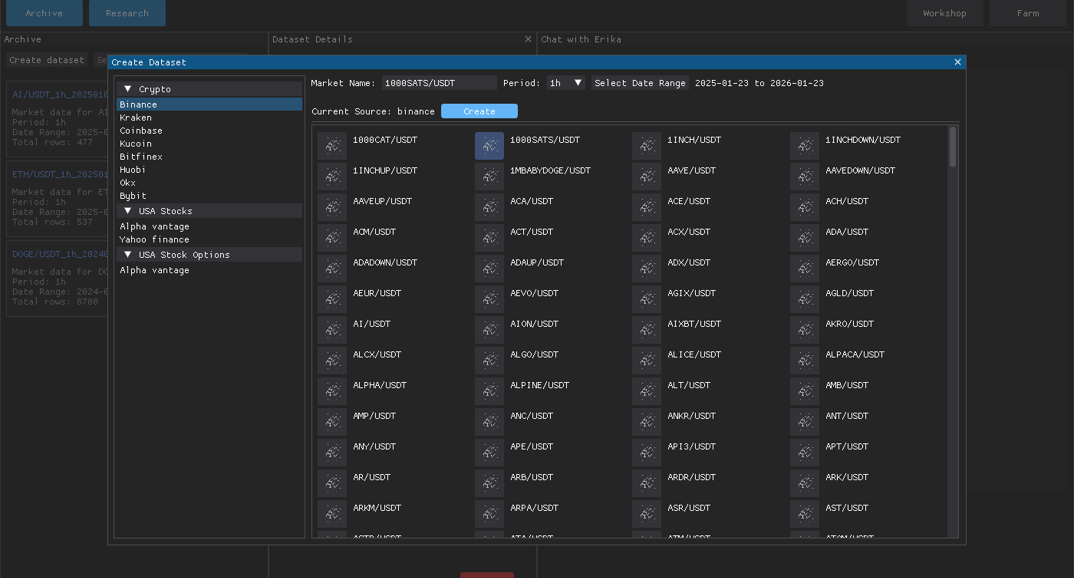Image resolution: width=1074 pixels, height=578 pixels.
Task: Click the APE/USDT market icon
Action: [x=489, y=453]
